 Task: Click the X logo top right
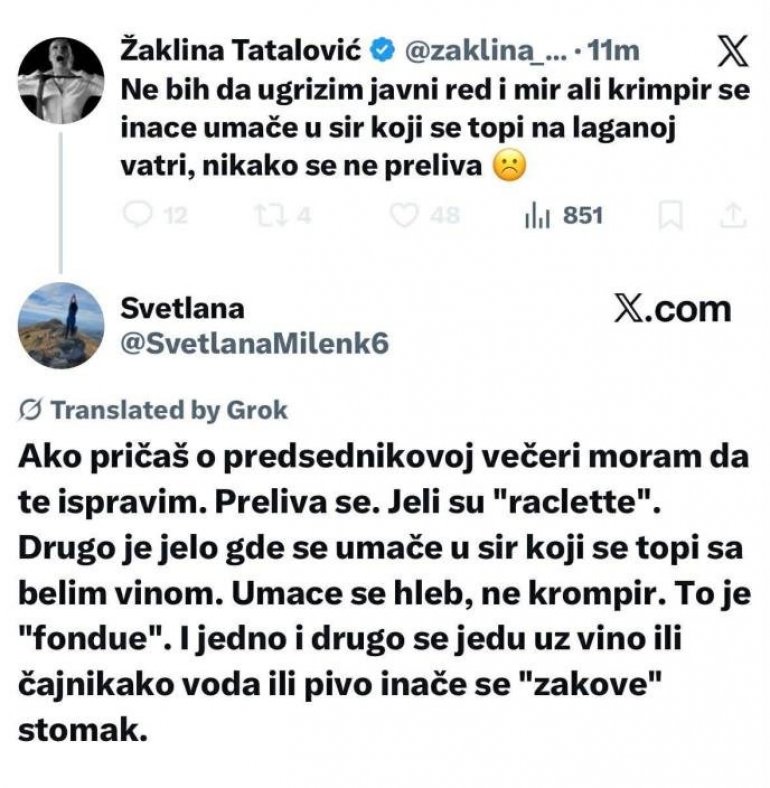732,51
